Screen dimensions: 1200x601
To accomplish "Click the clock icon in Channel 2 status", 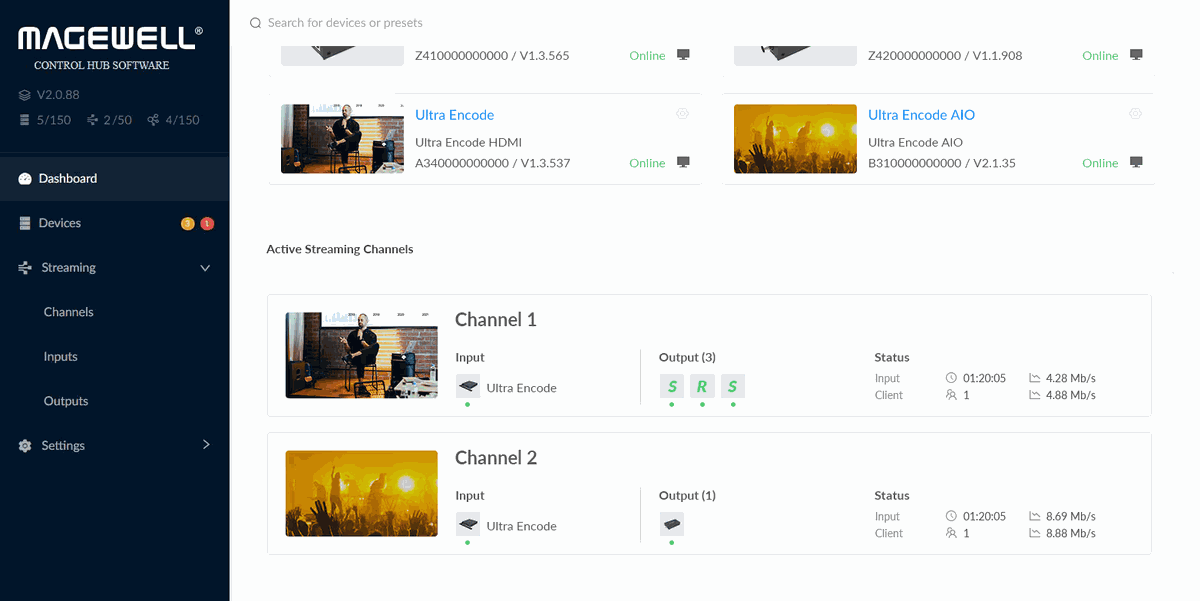I will pyautogui.click(x=951, y=516).
